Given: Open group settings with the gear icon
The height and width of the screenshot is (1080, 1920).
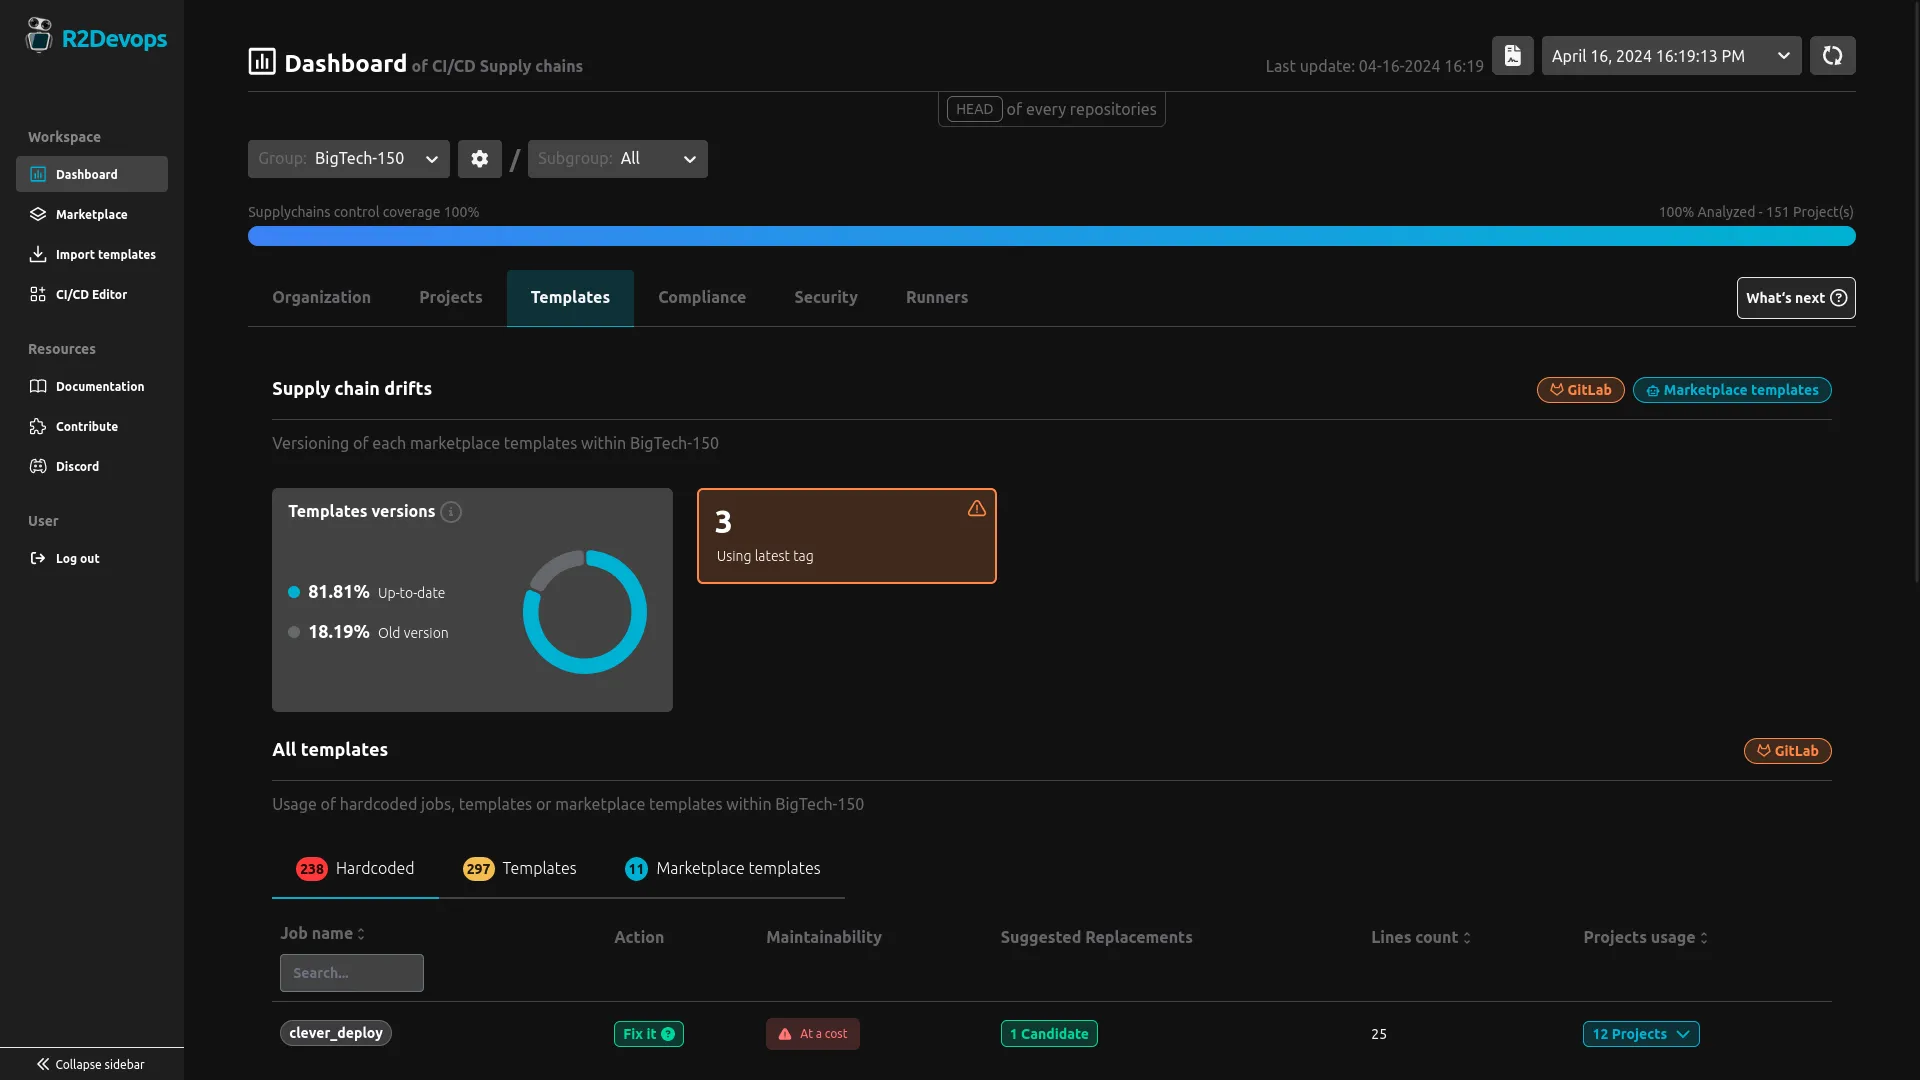Looking at the screenshot, I should (x=480, y=158).
